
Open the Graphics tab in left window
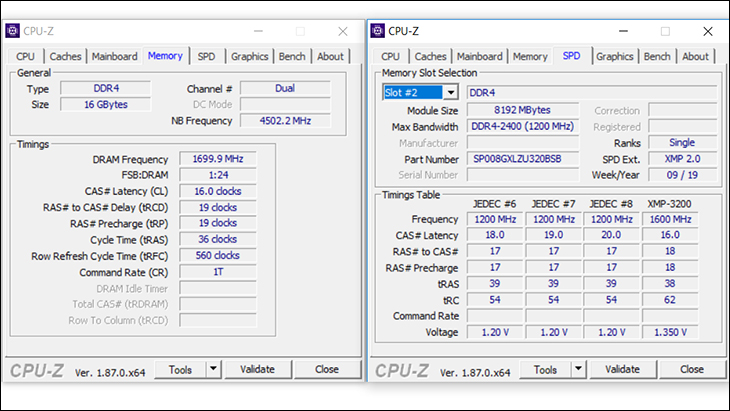pos(250,56)
